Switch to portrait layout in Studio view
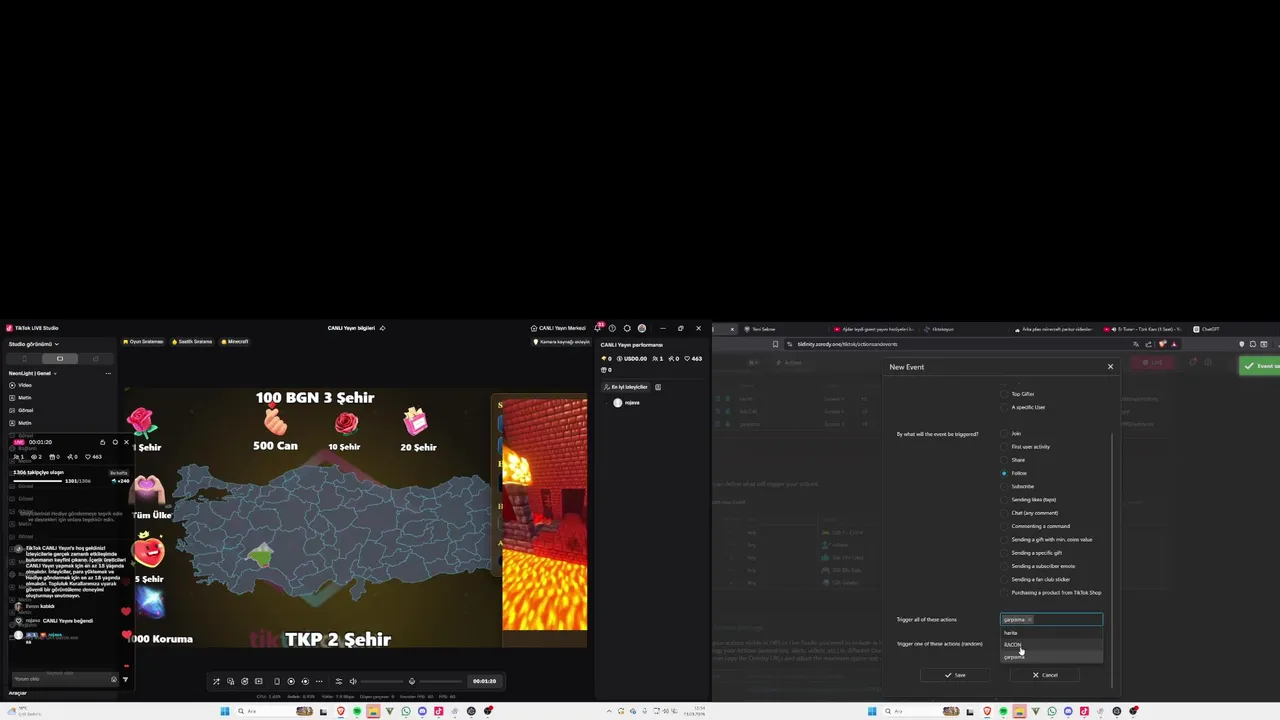Screen dimensions: 1280x720 (24, 358)
